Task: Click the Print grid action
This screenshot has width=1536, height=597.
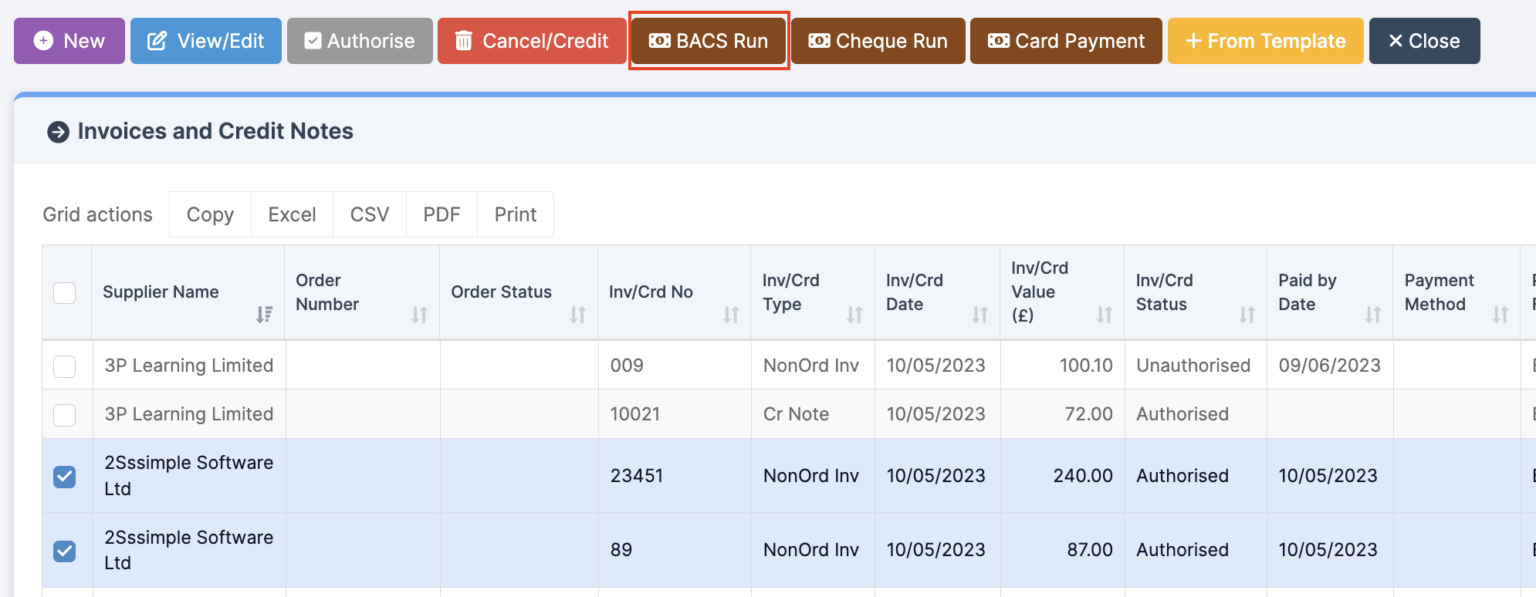Action: coord(515,215)
